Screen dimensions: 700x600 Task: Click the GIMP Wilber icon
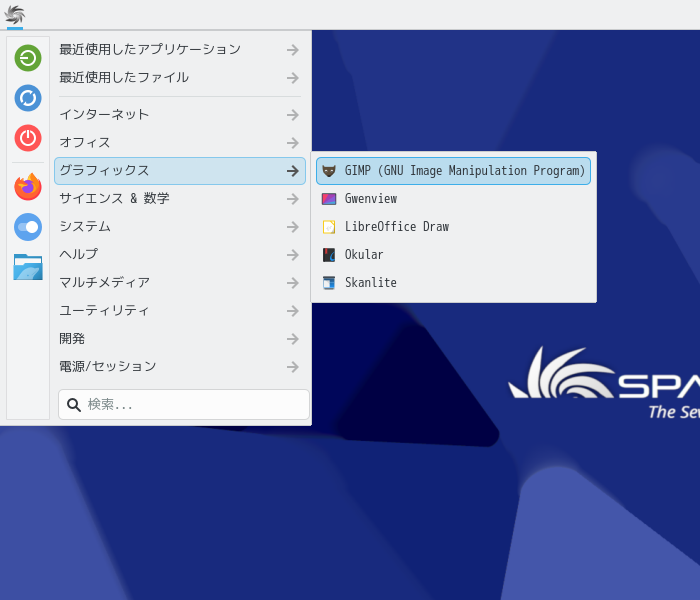coord(329,171)
